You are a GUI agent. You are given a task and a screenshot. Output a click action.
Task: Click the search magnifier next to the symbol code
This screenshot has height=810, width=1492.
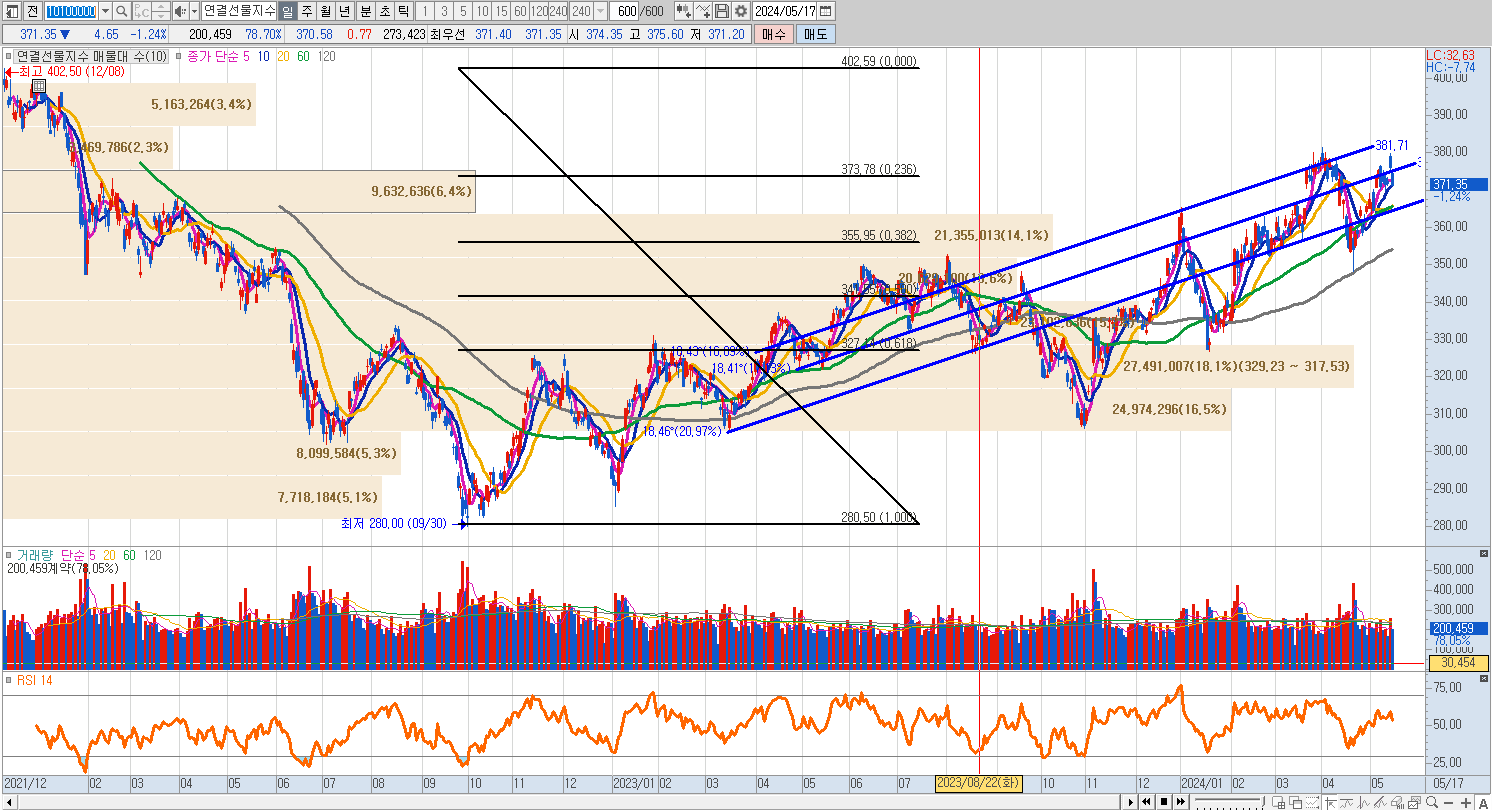pos(121,11)
